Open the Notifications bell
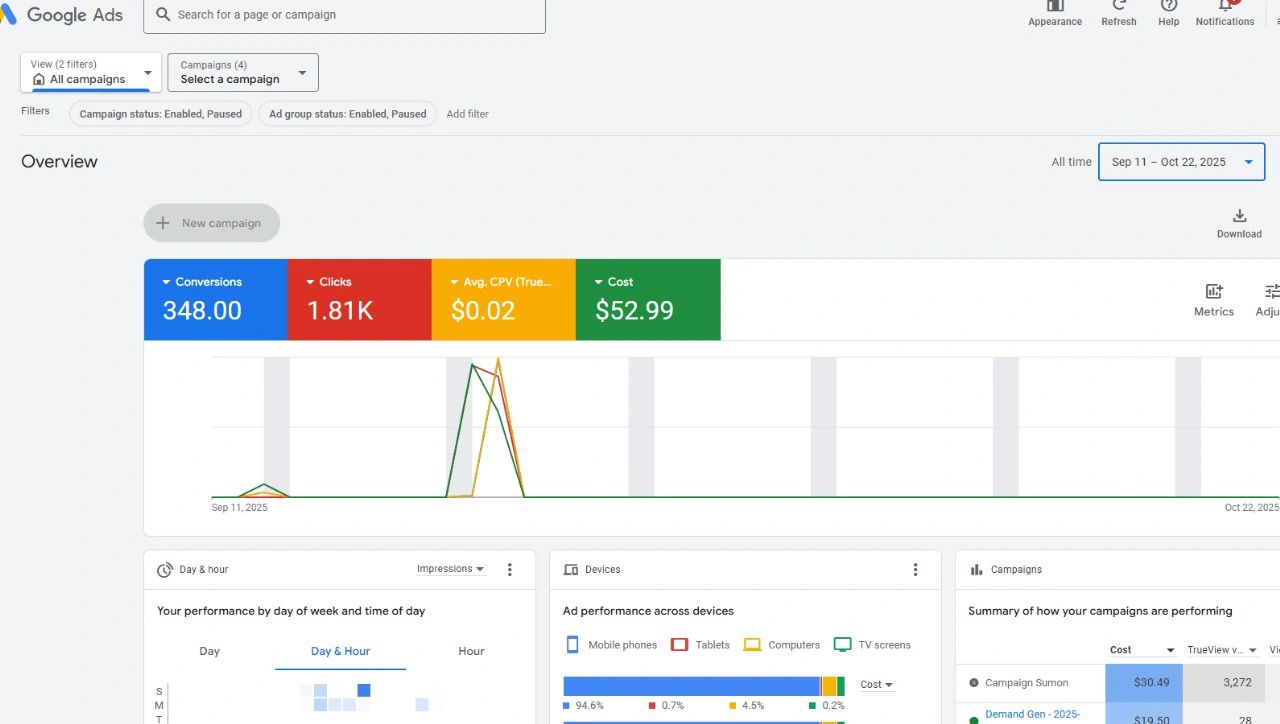 [x=1225, y=6]
